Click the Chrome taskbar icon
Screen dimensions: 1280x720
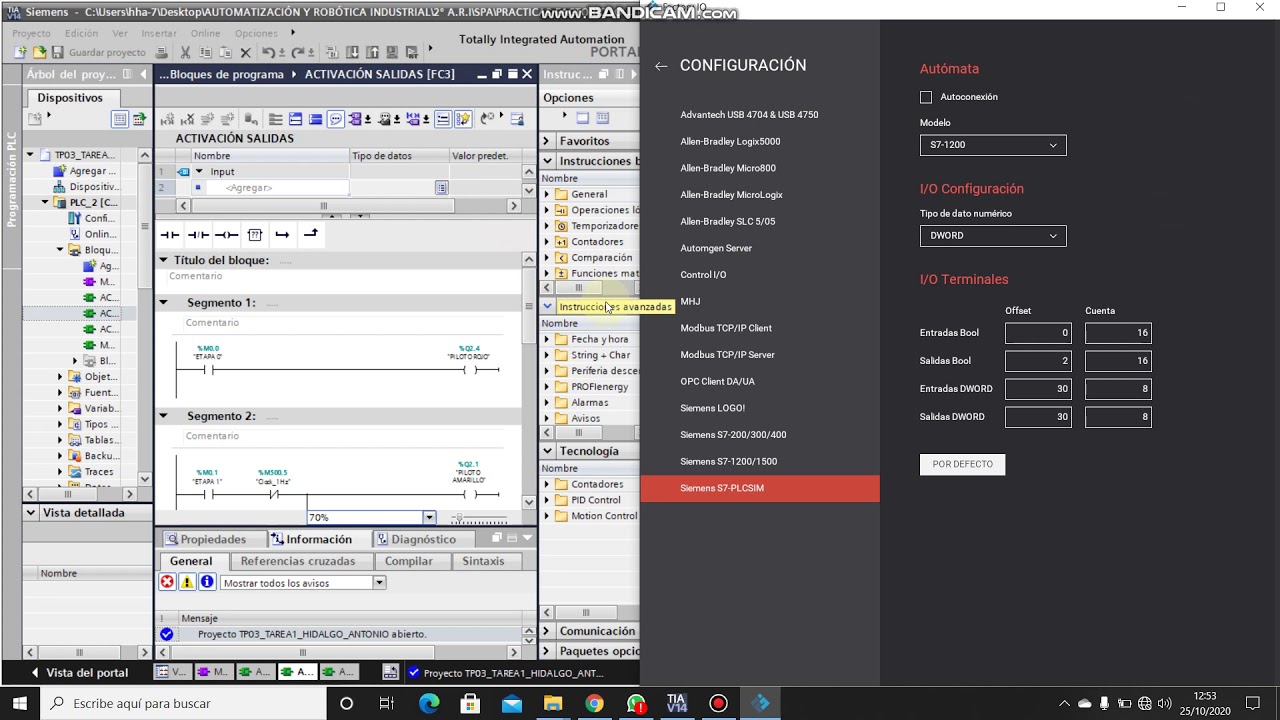594,703
